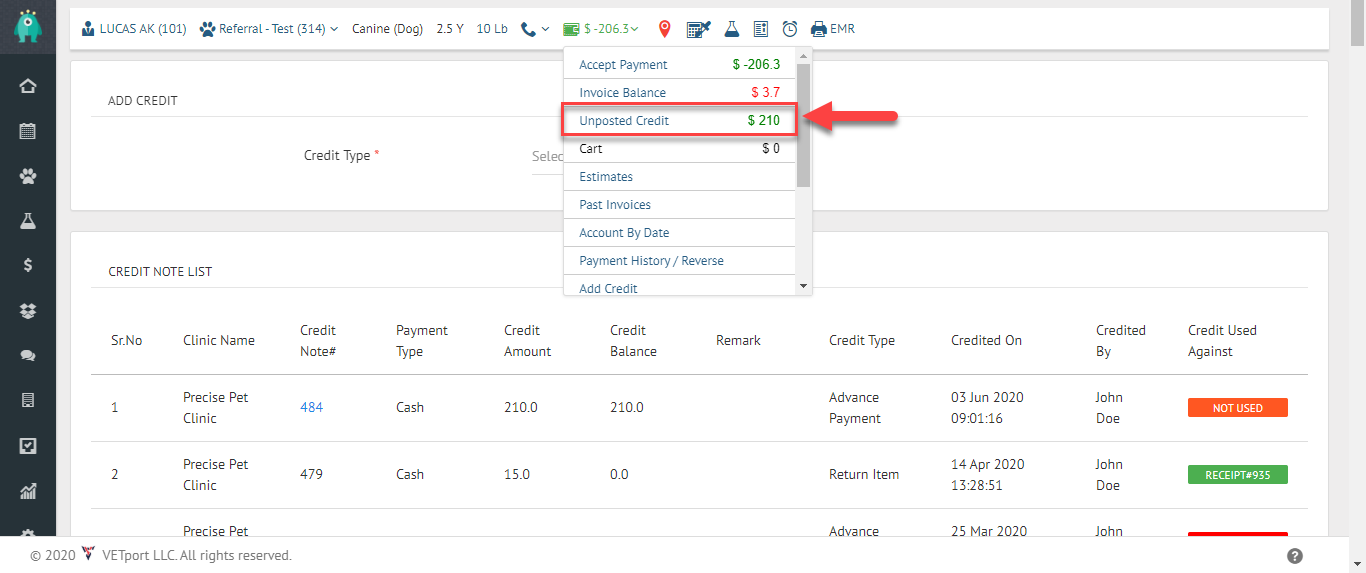Click the 15.0 credit amount cell
This screenshot has width=1366, height=573.
[x=516, y=474]
